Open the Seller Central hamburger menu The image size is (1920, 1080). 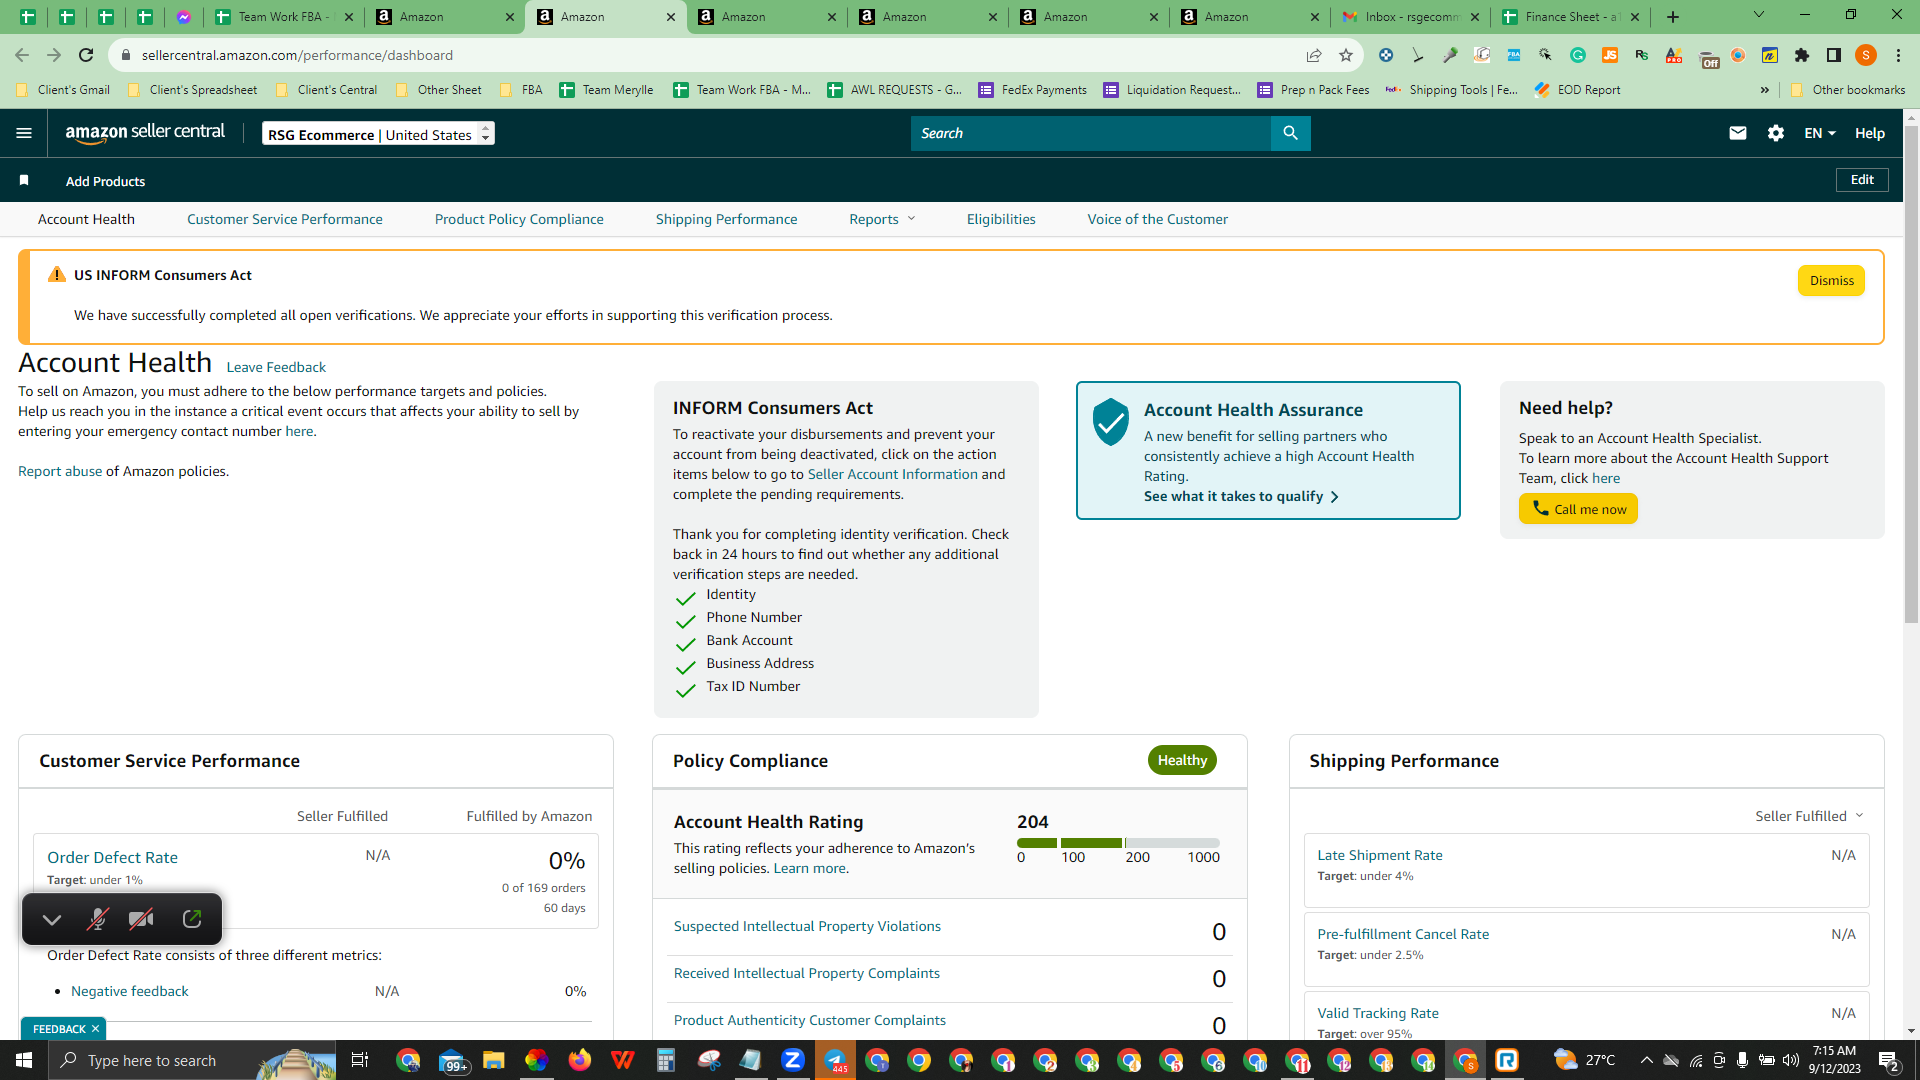pos(24,133)
